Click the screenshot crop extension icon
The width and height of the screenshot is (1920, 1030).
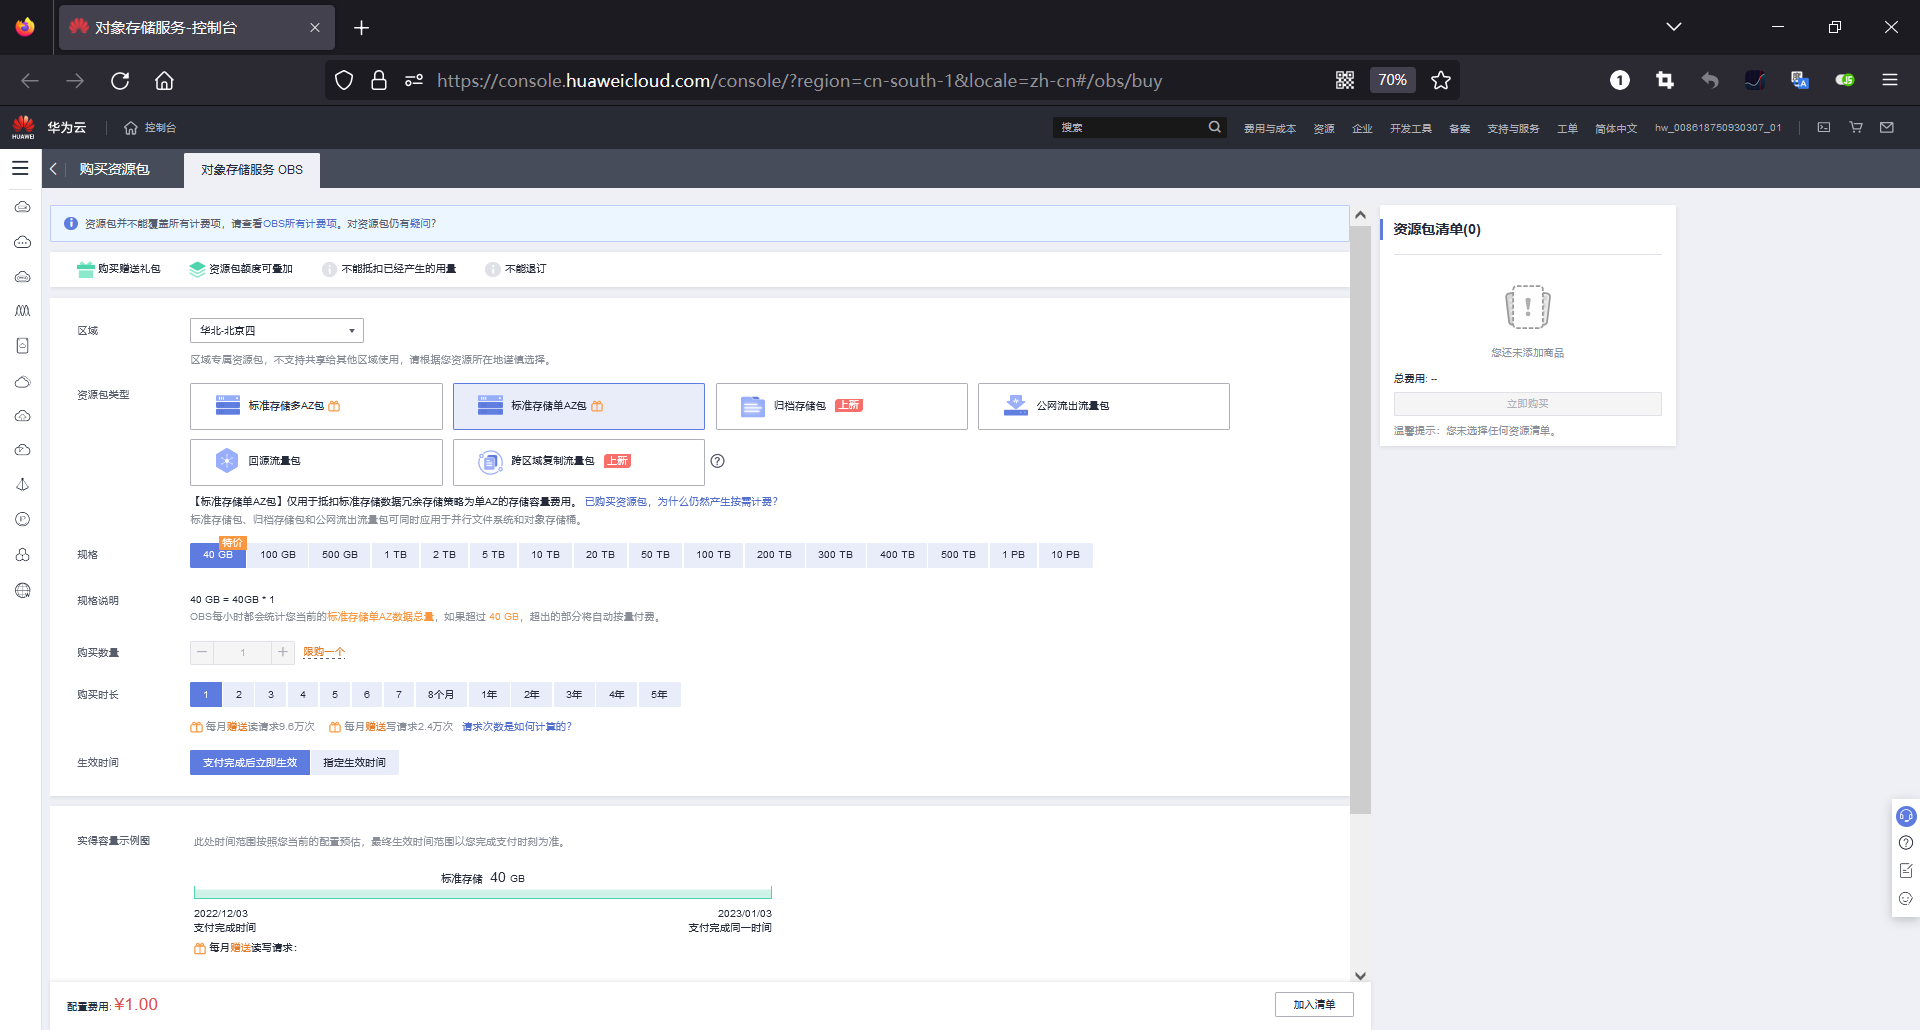1665,80
